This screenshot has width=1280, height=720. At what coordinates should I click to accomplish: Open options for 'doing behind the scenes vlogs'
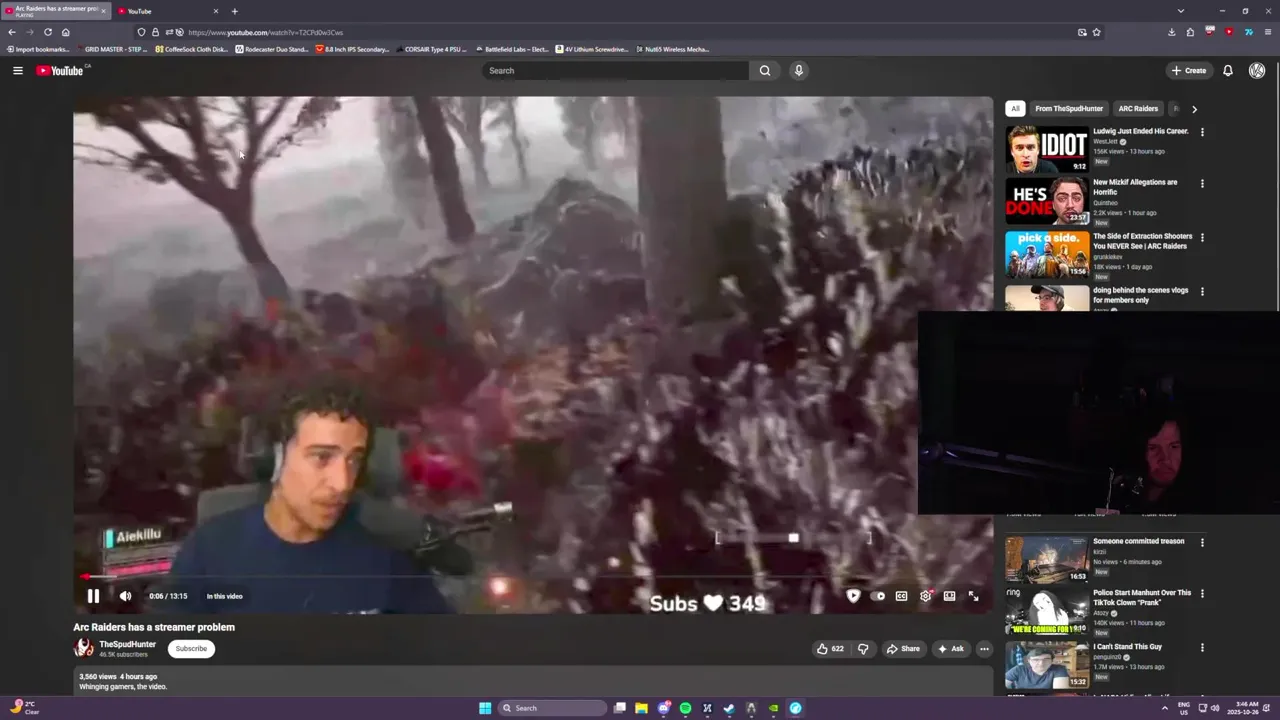point(1202,292)
